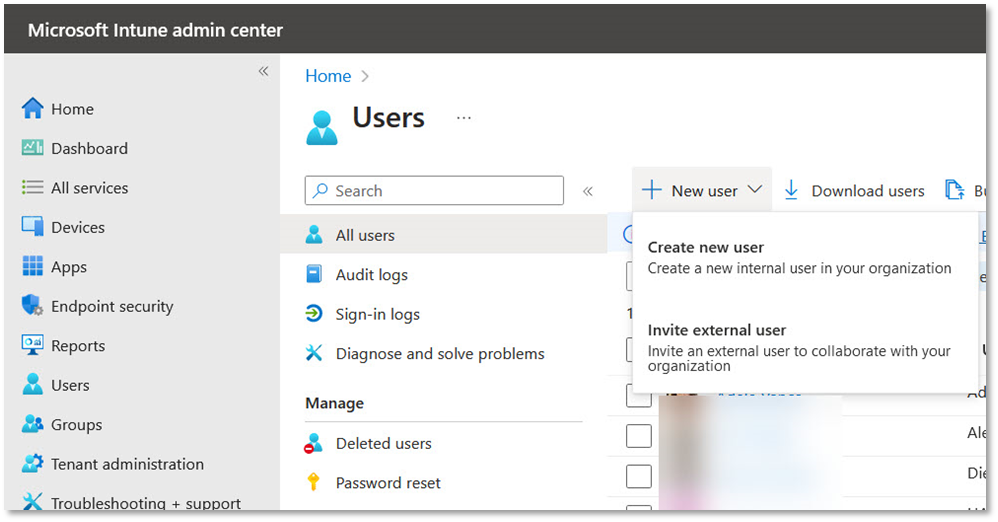The image size is (998, 522).
Task: Follow the Home breadcrumb link
Action: [328, 76]
